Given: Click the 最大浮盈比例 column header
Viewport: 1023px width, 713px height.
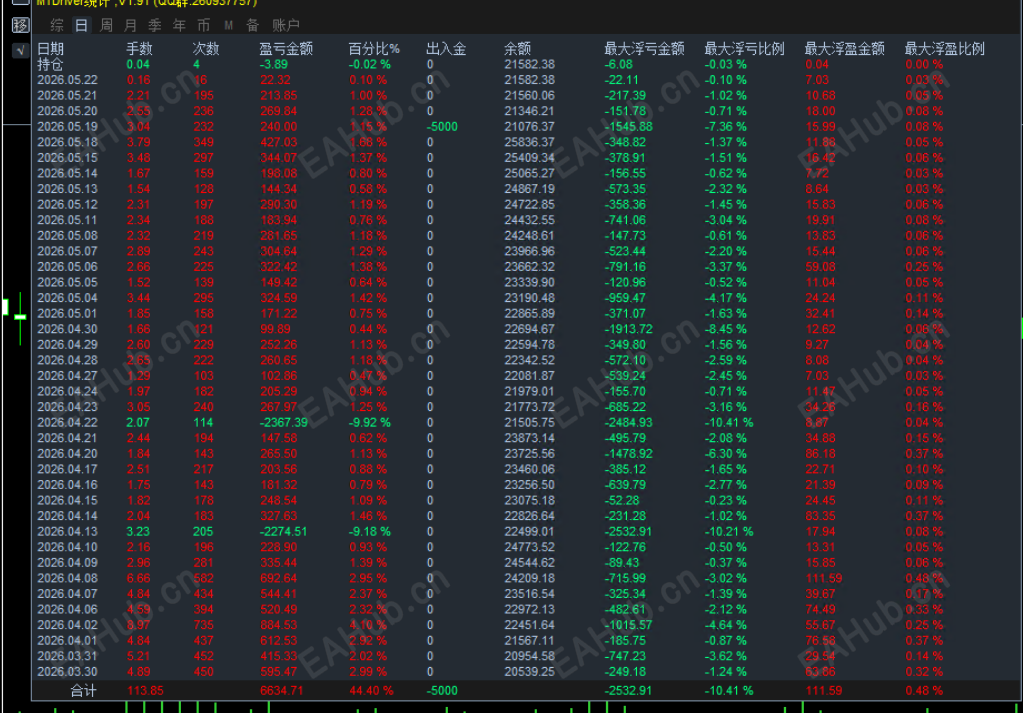Looking at the screenshot, I should [x=945, y=49].
